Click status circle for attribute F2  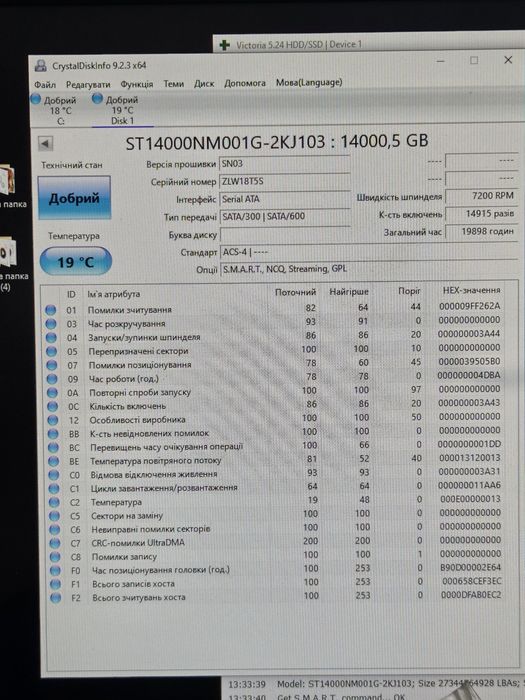pos(56,598)
